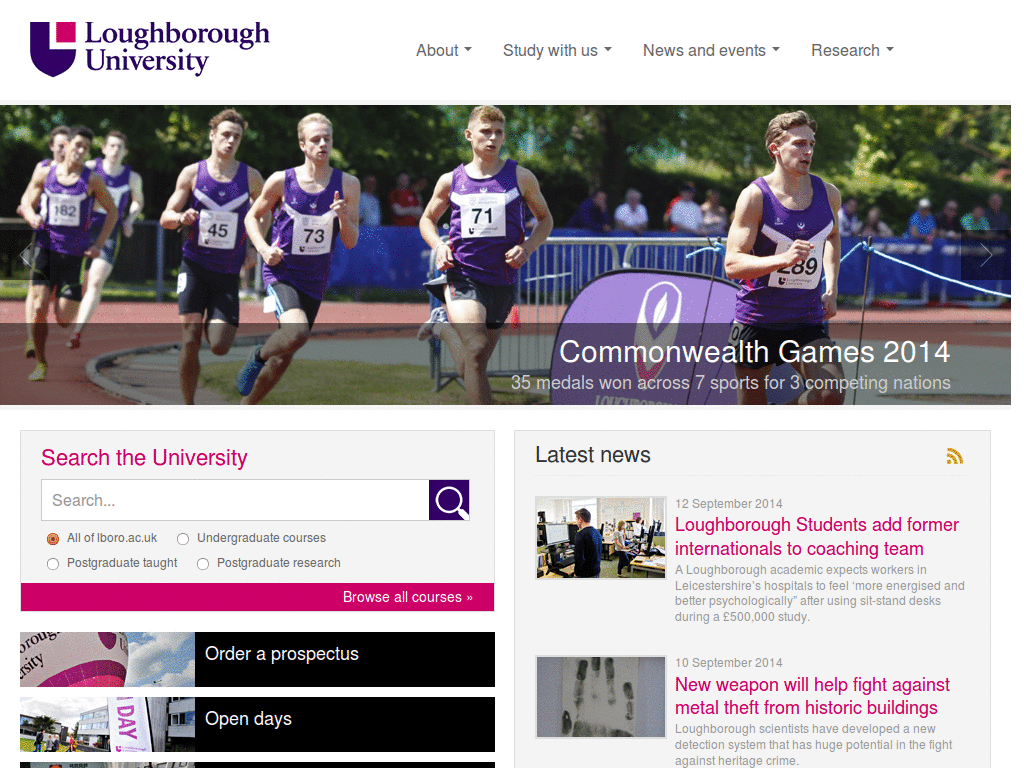The image size is (1024, 768).
Task: Click the '35 medals won across 7 sports' caption
Action: (x=730, y=383)
